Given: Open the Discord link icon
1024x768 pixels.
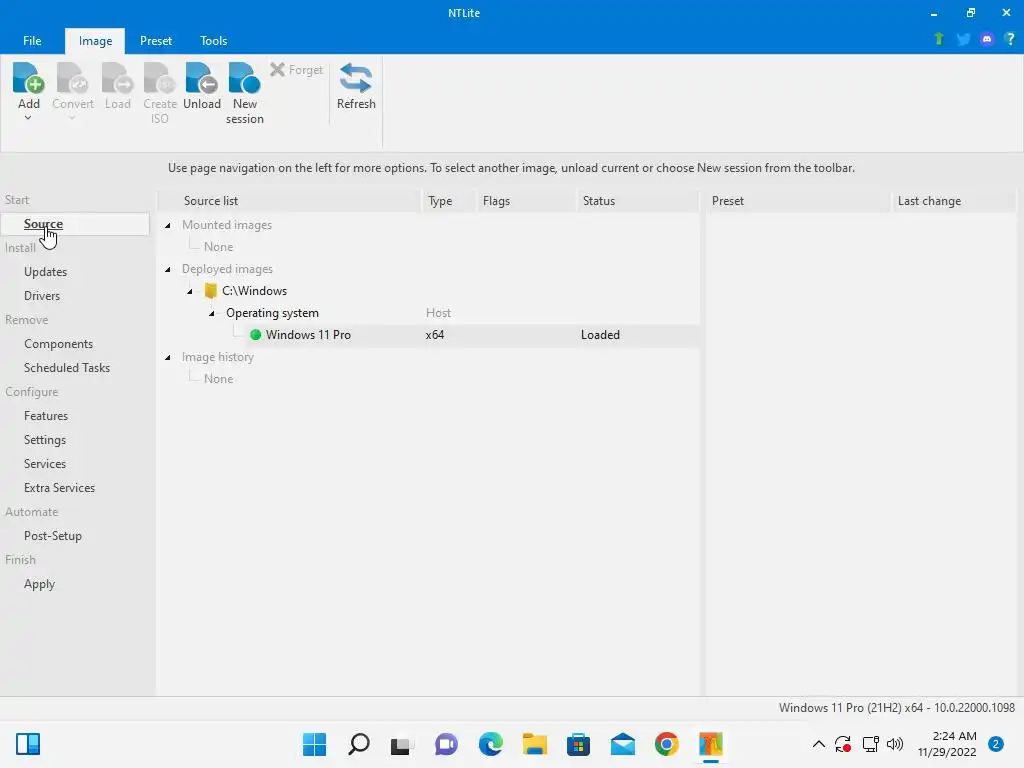Looking at the screenshot, I should (x=987, y=39).
